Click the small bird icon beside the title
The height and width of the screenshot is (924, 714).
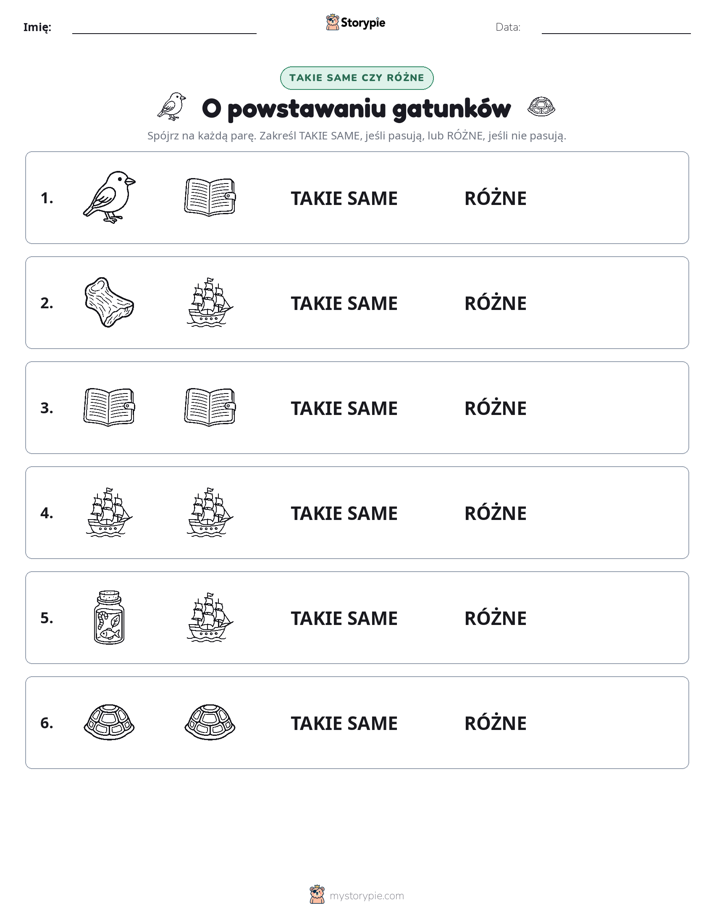[x=171, y=106]
